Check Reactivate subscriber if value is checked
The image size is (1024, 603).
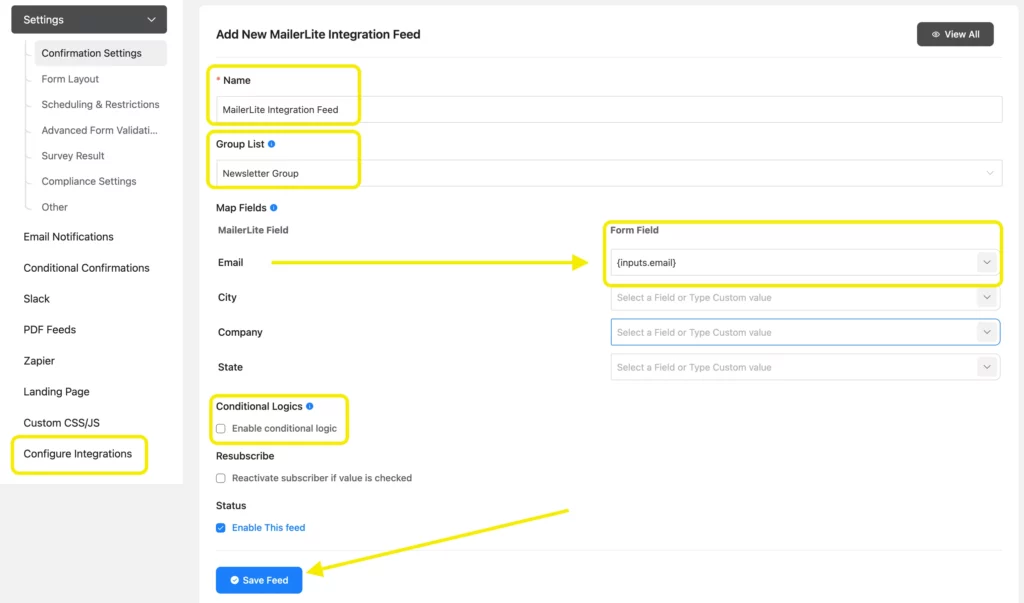pyautogui.click(x=221, y=478)
